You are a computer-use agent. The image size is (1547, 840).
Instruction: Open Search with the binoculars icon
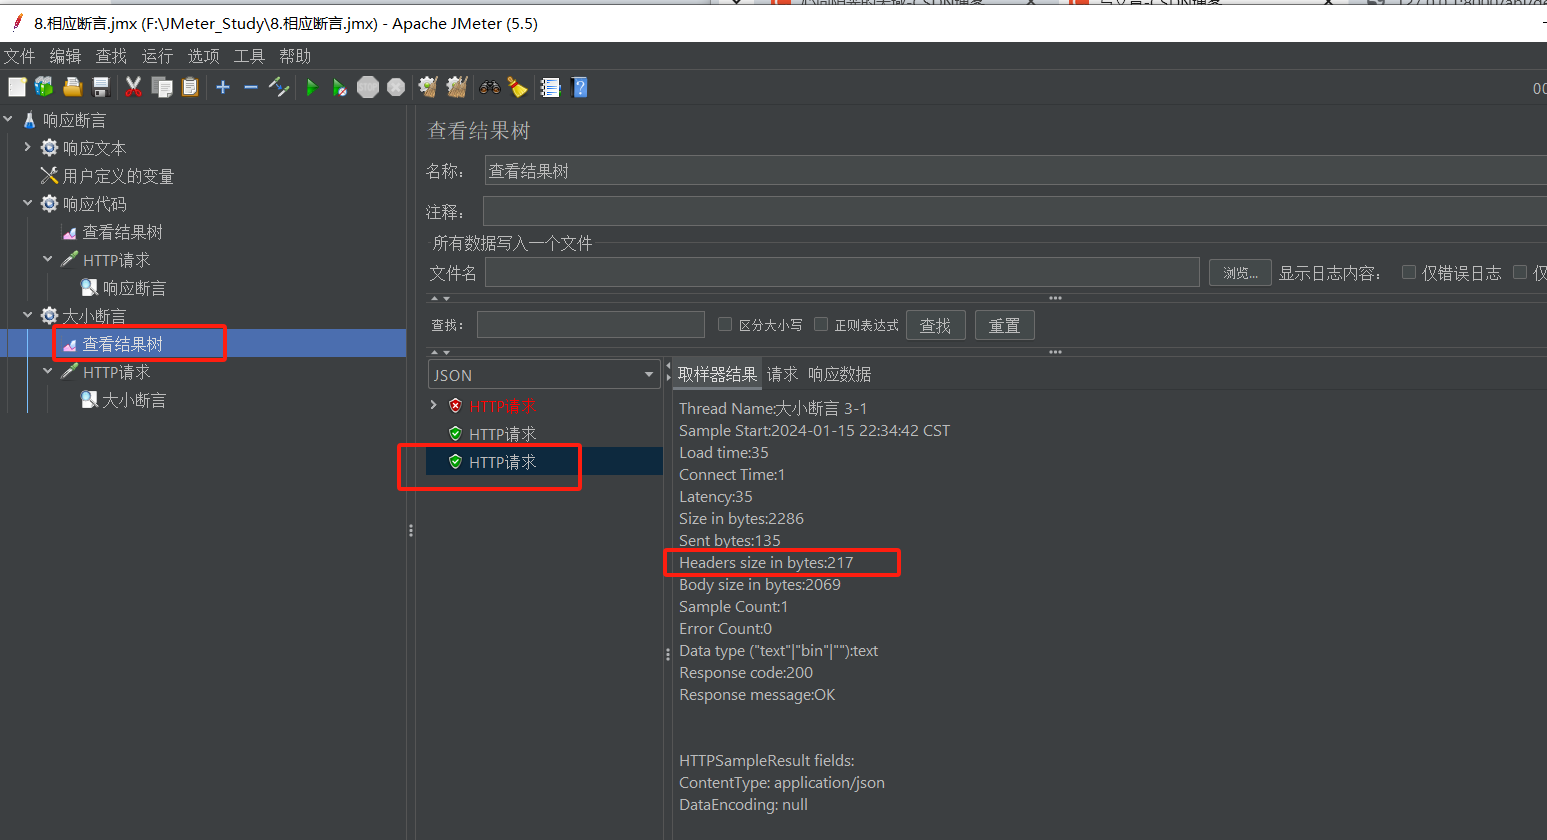[x=489, y=88]
